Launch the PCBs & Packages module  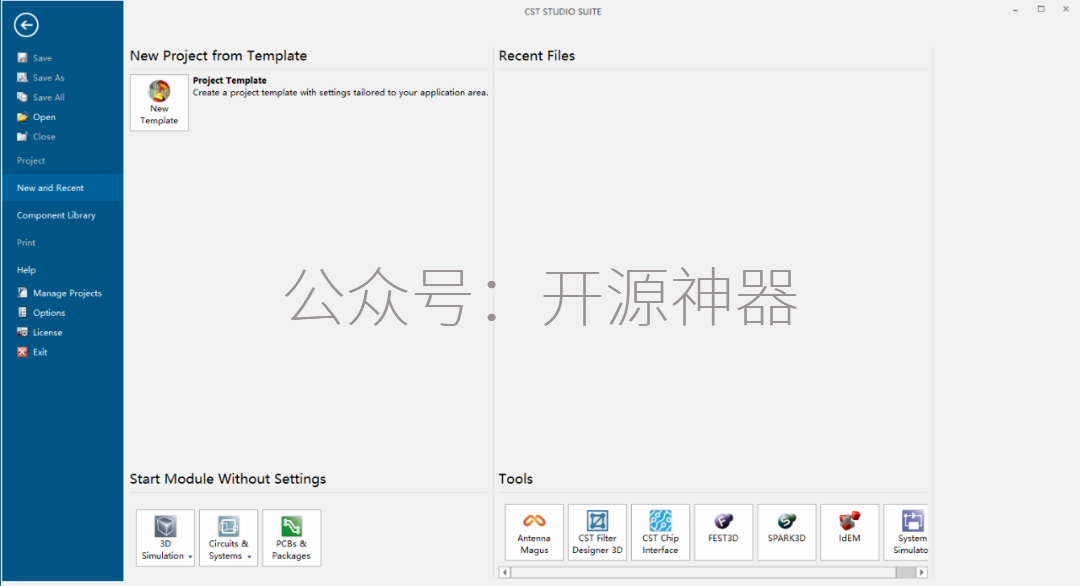pos(291,538)
